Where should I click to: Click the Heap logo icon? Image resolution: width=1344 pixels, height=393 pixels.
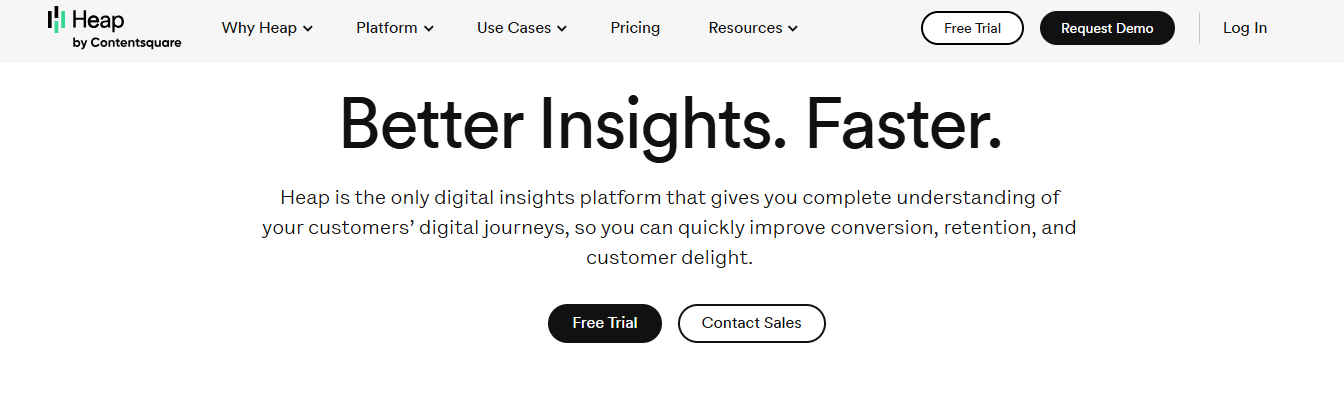[57, 18]
